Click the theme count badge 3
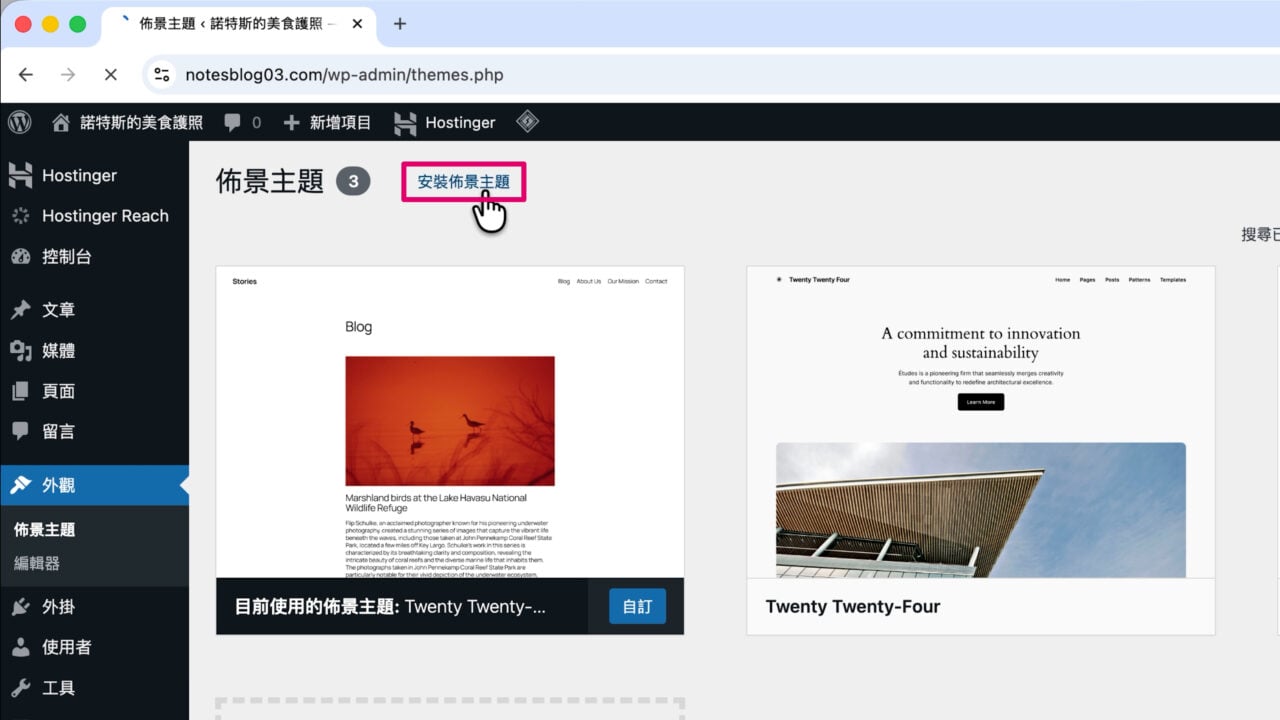This screenshot has height=720, width=1280. [353, 182]
